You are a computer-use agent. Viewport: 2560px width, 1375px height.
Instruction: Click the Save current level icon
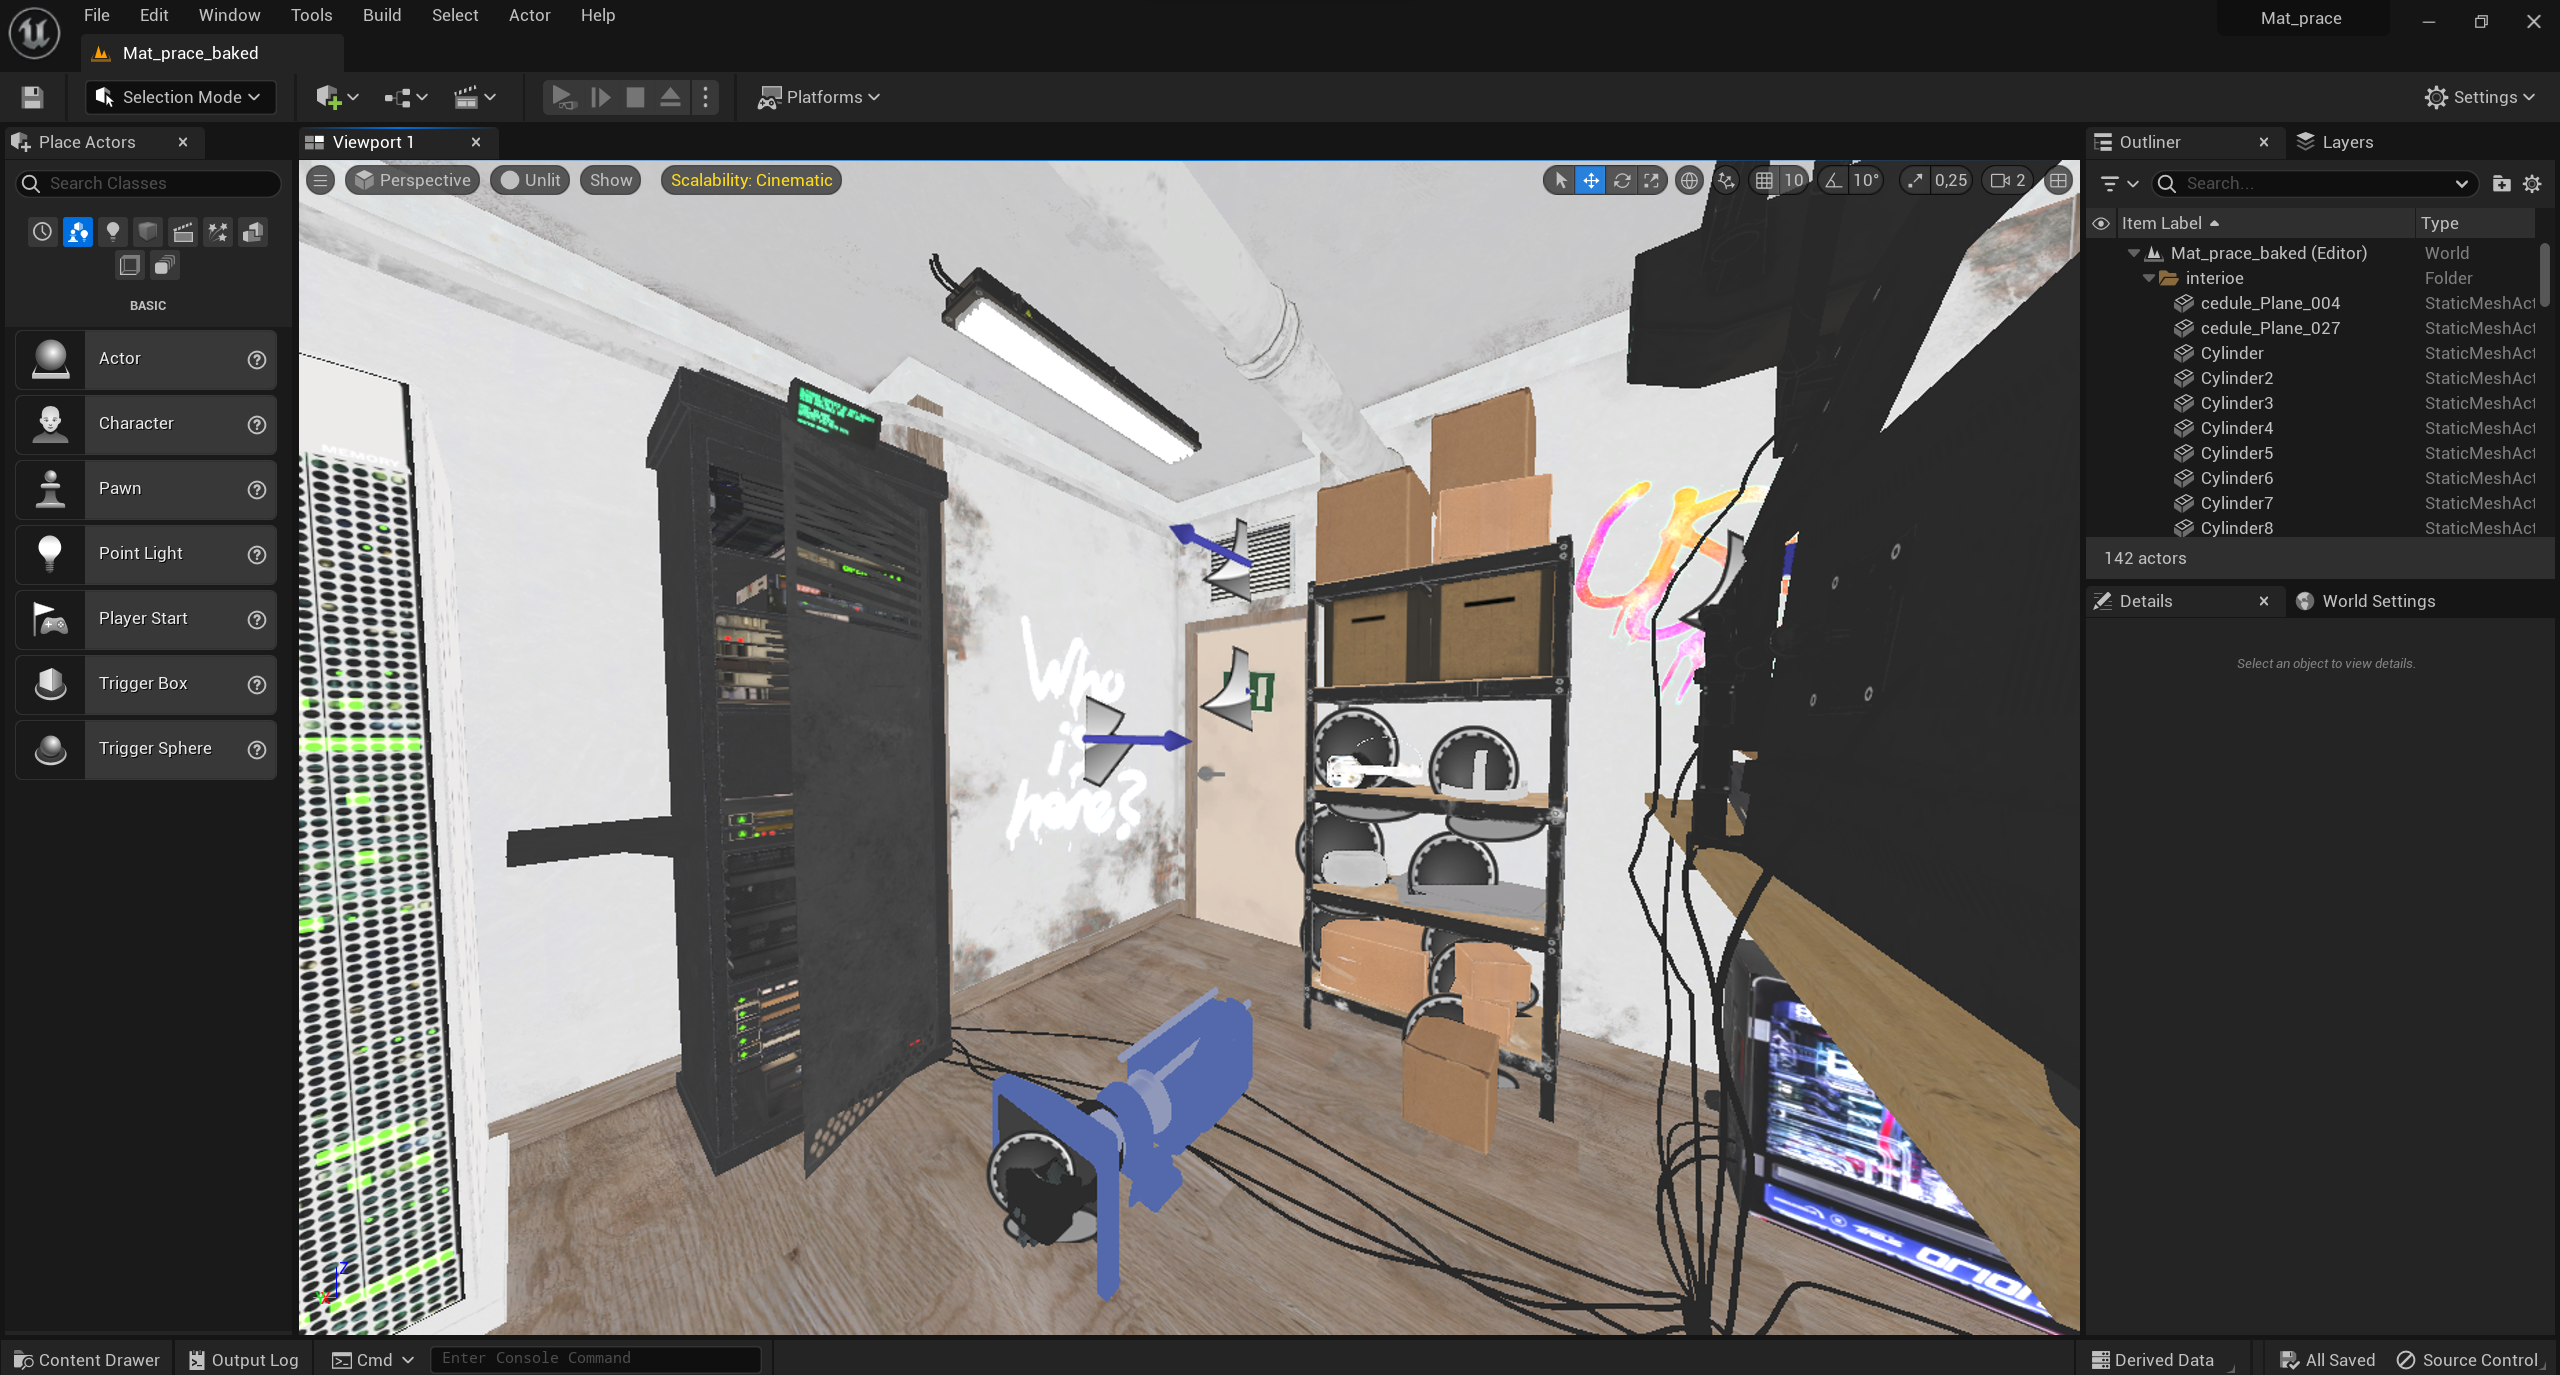pos(32,97)
